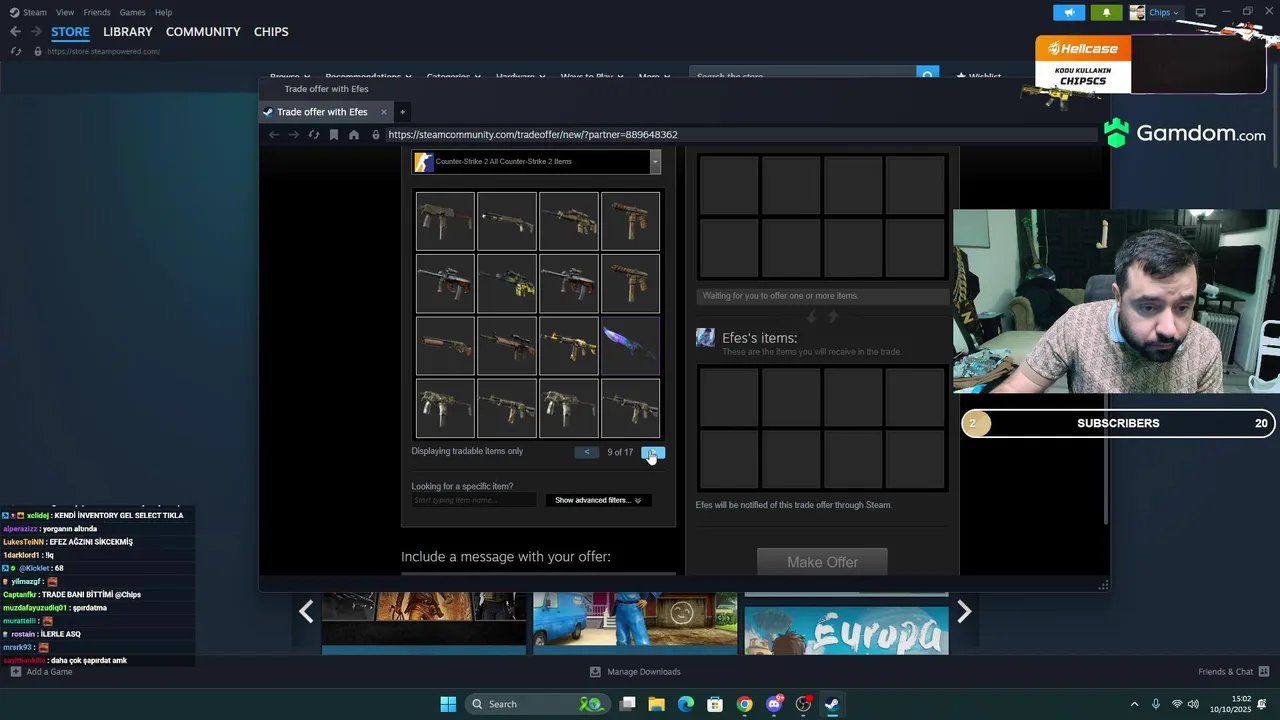The image size is (1280, 720).
Task: Click Efes's avatar icon
Action: (x=705, y=338)
